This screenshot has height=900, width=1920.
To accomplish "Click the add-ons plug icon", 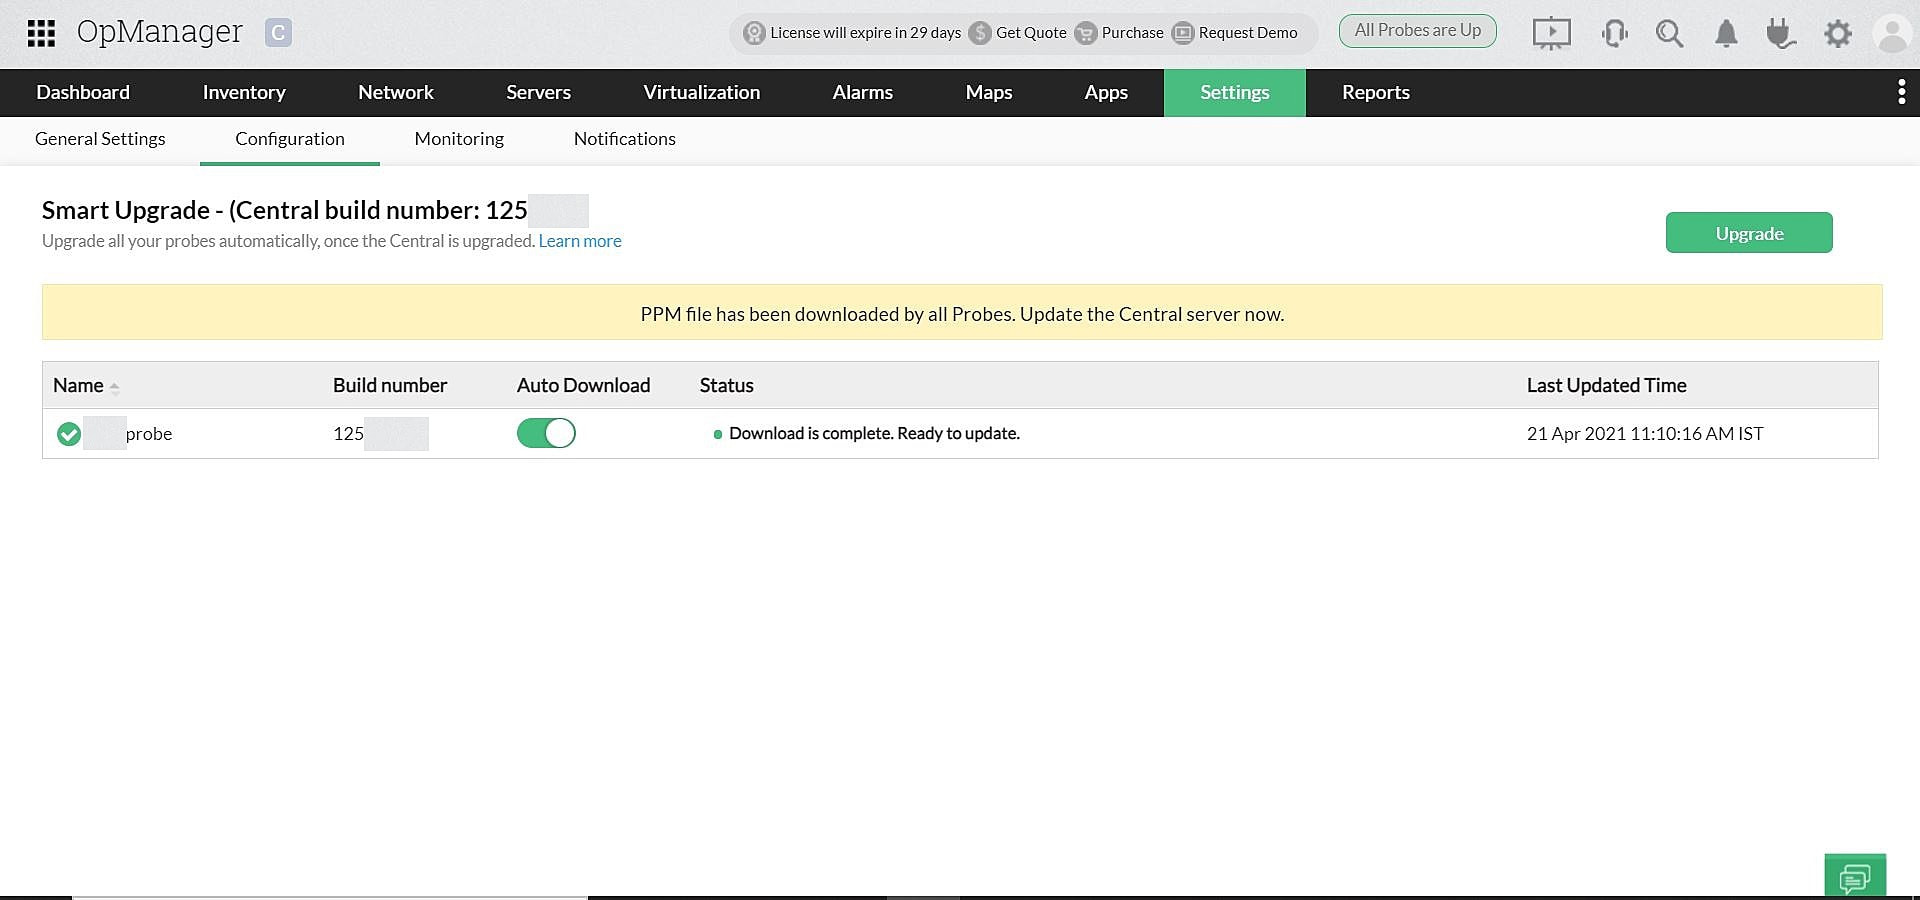I will tap(1781, 33).
